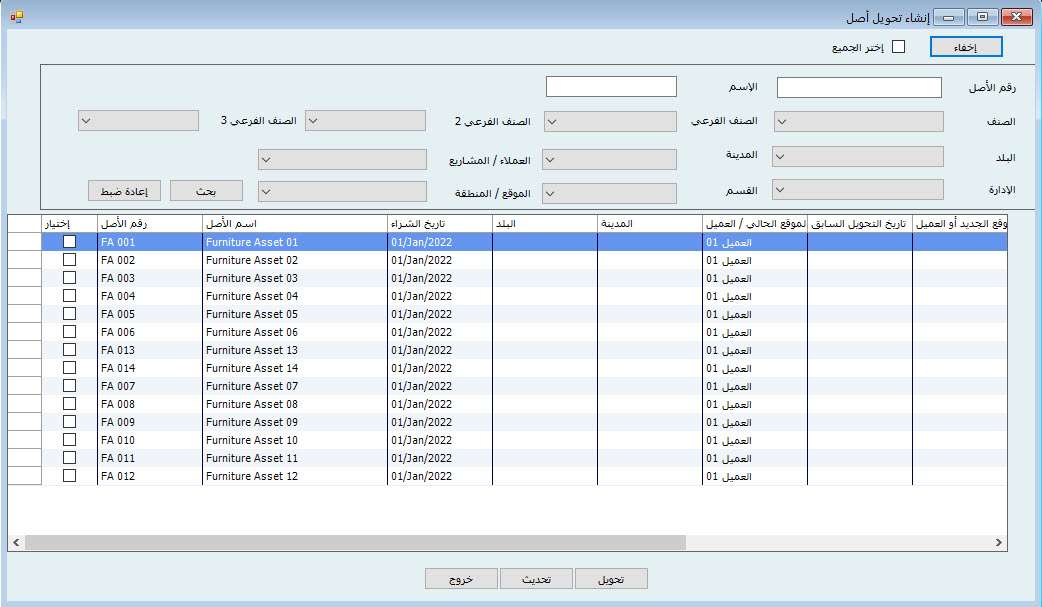Sort by the رقم الأصل column header
This screenshot has height=607, width=1042.
[x=150, y=223]
